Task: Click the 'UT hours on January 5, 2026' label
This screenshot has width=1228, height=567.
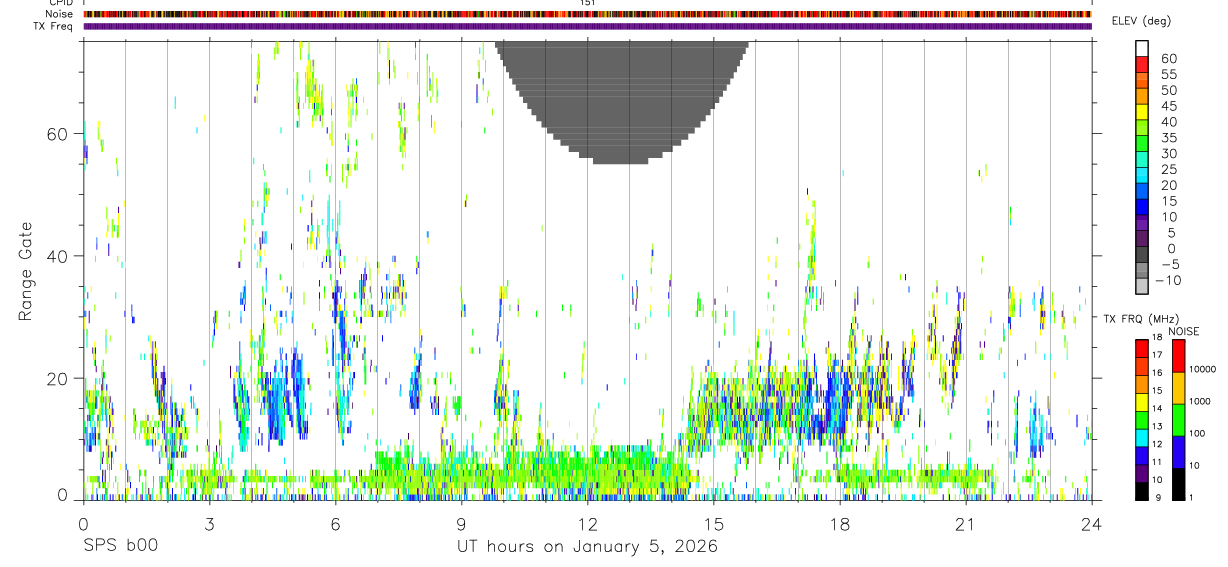Action: click(x=587, y=547)
